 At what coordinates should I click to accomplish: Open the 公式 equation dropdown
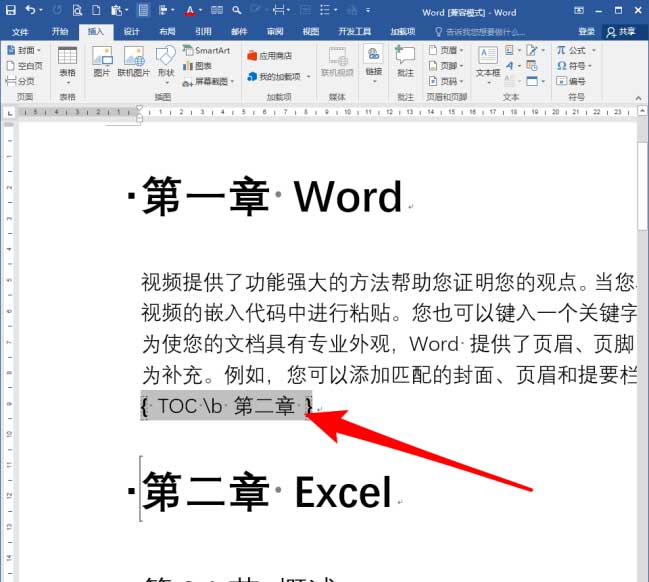pos(577,49)
